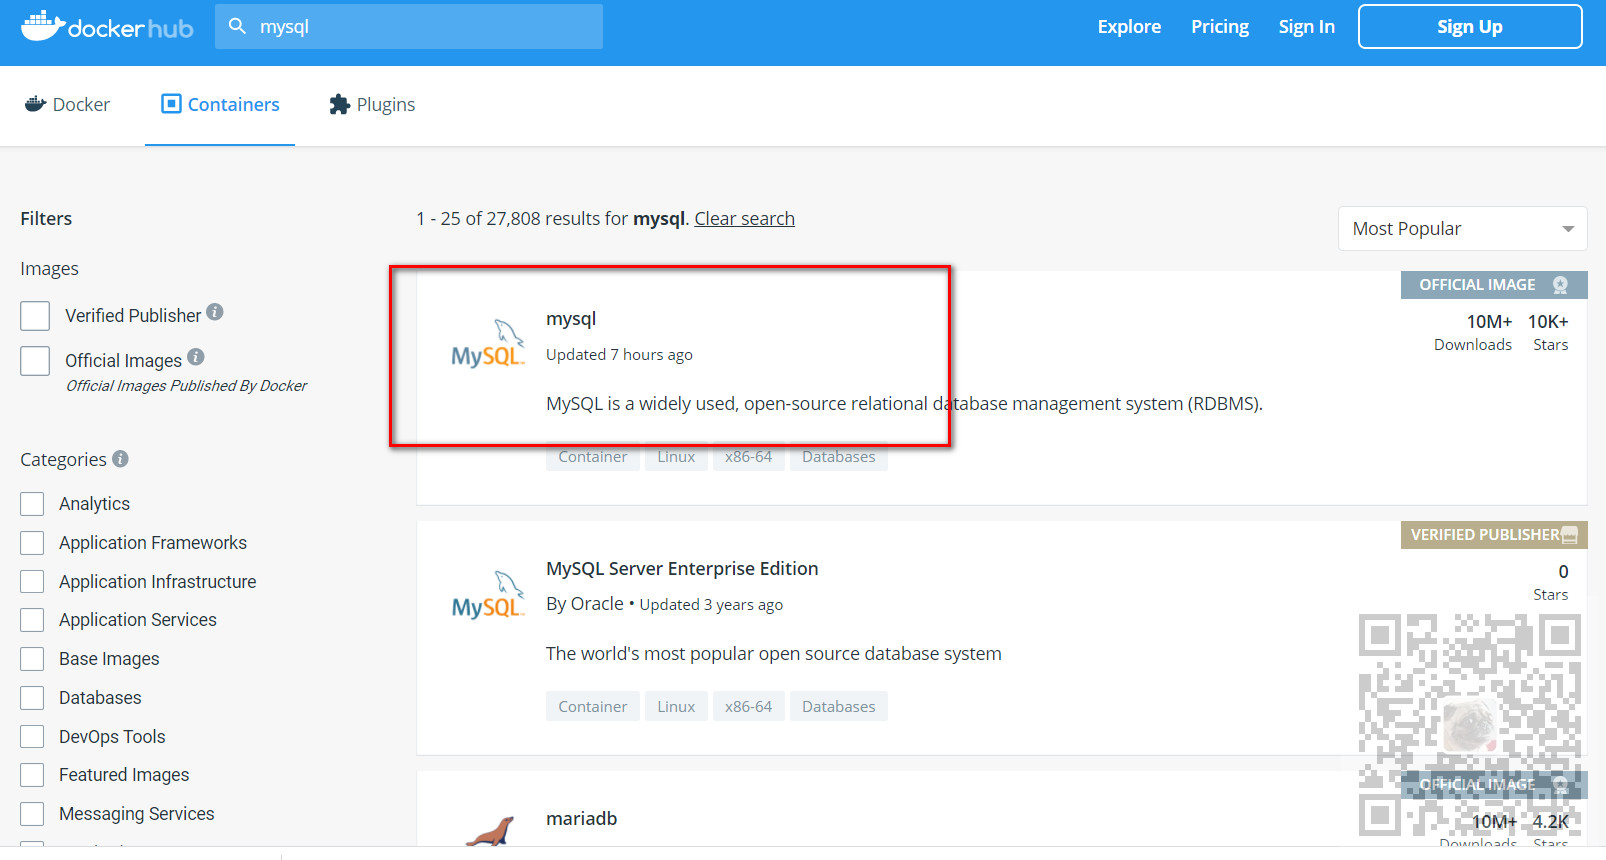Enable the Base Images filter
The height and width of the screenshot is (860, 1606).
32,658
